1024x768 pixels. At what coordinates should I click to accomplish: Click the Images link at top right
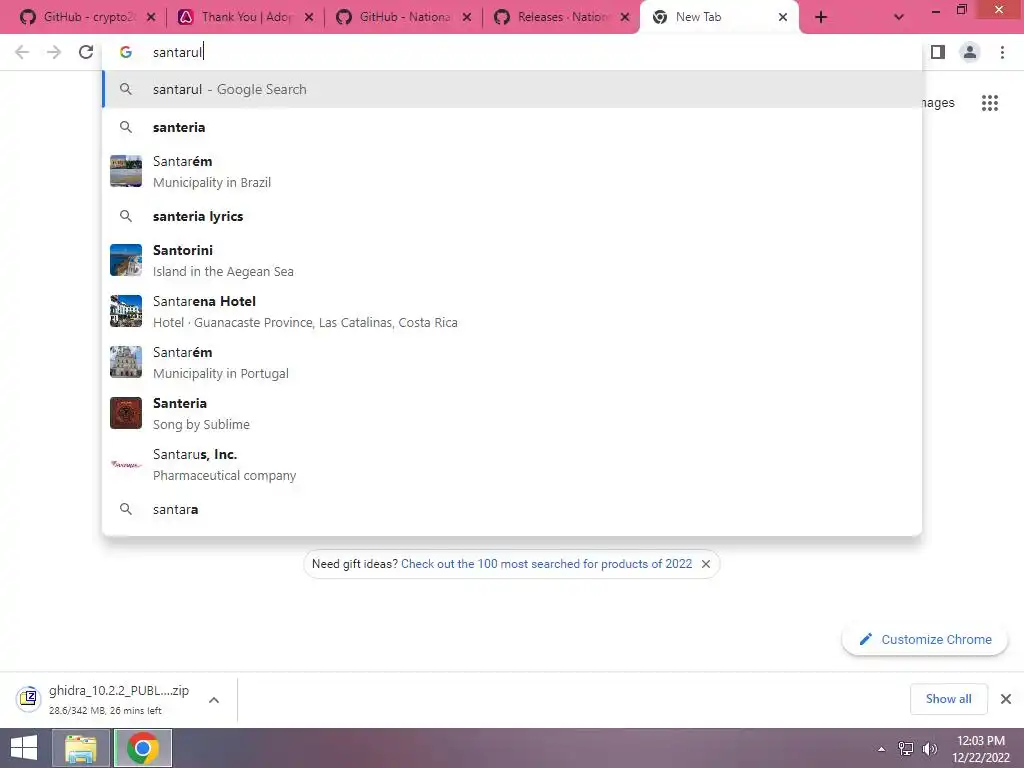pyautogui.click(x=938, y=103)
